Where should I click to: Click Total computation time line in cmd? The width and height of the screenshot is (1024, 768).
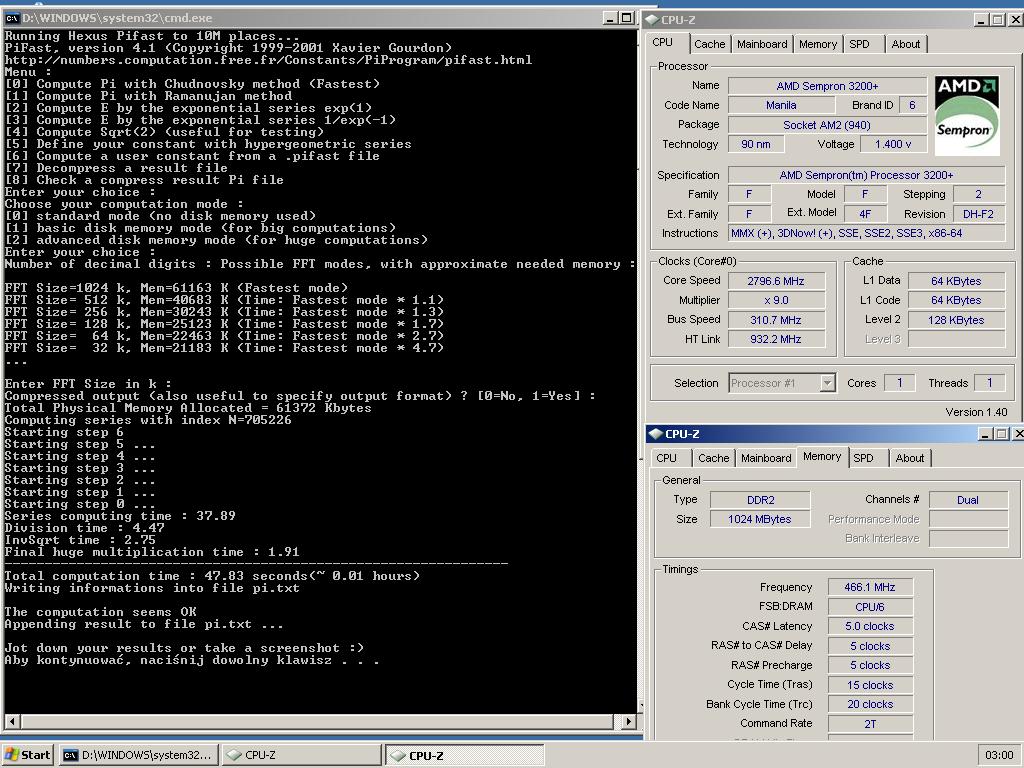212,576
